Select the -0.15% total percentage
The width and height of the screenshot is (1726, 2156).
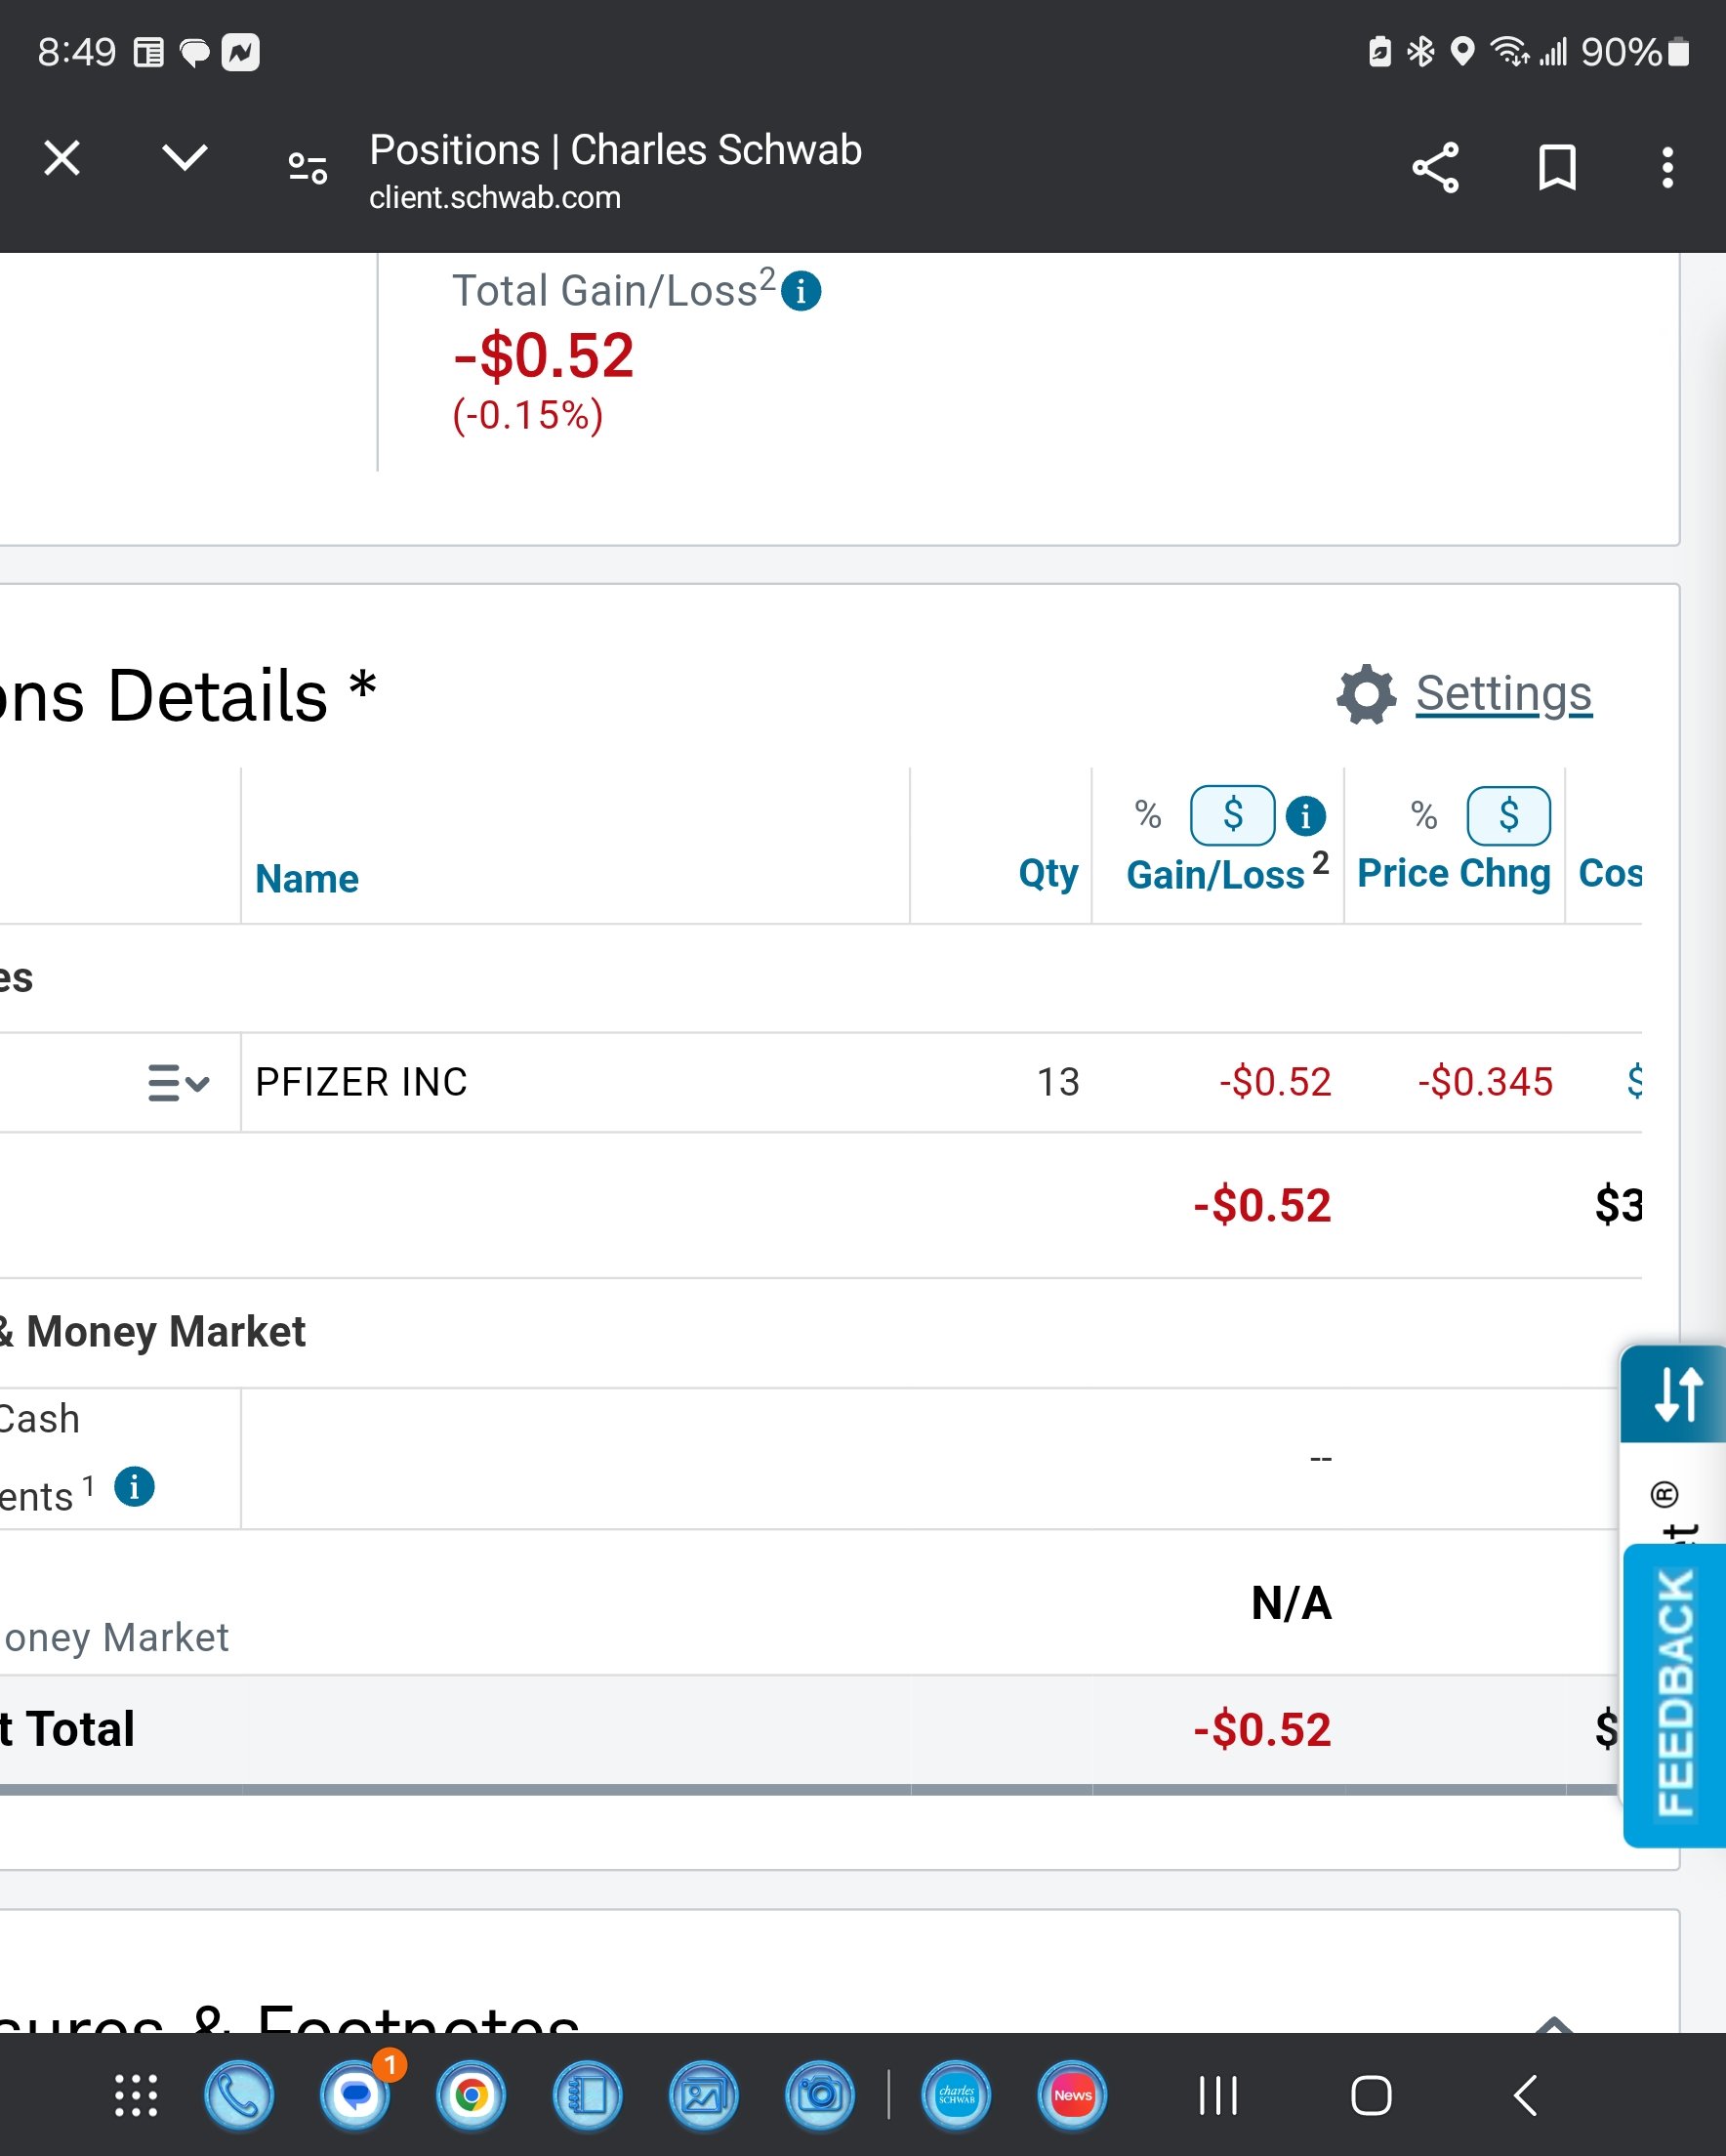click(528, 415)
